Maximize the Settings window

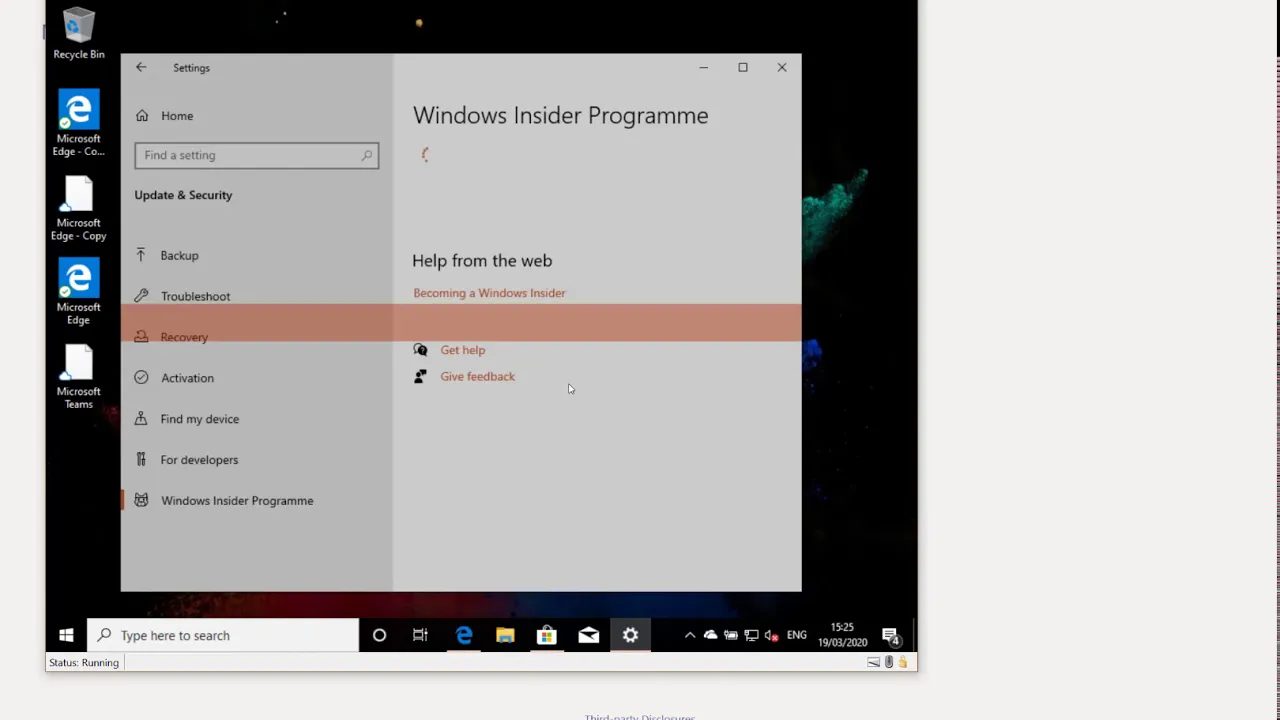[742, 67]
